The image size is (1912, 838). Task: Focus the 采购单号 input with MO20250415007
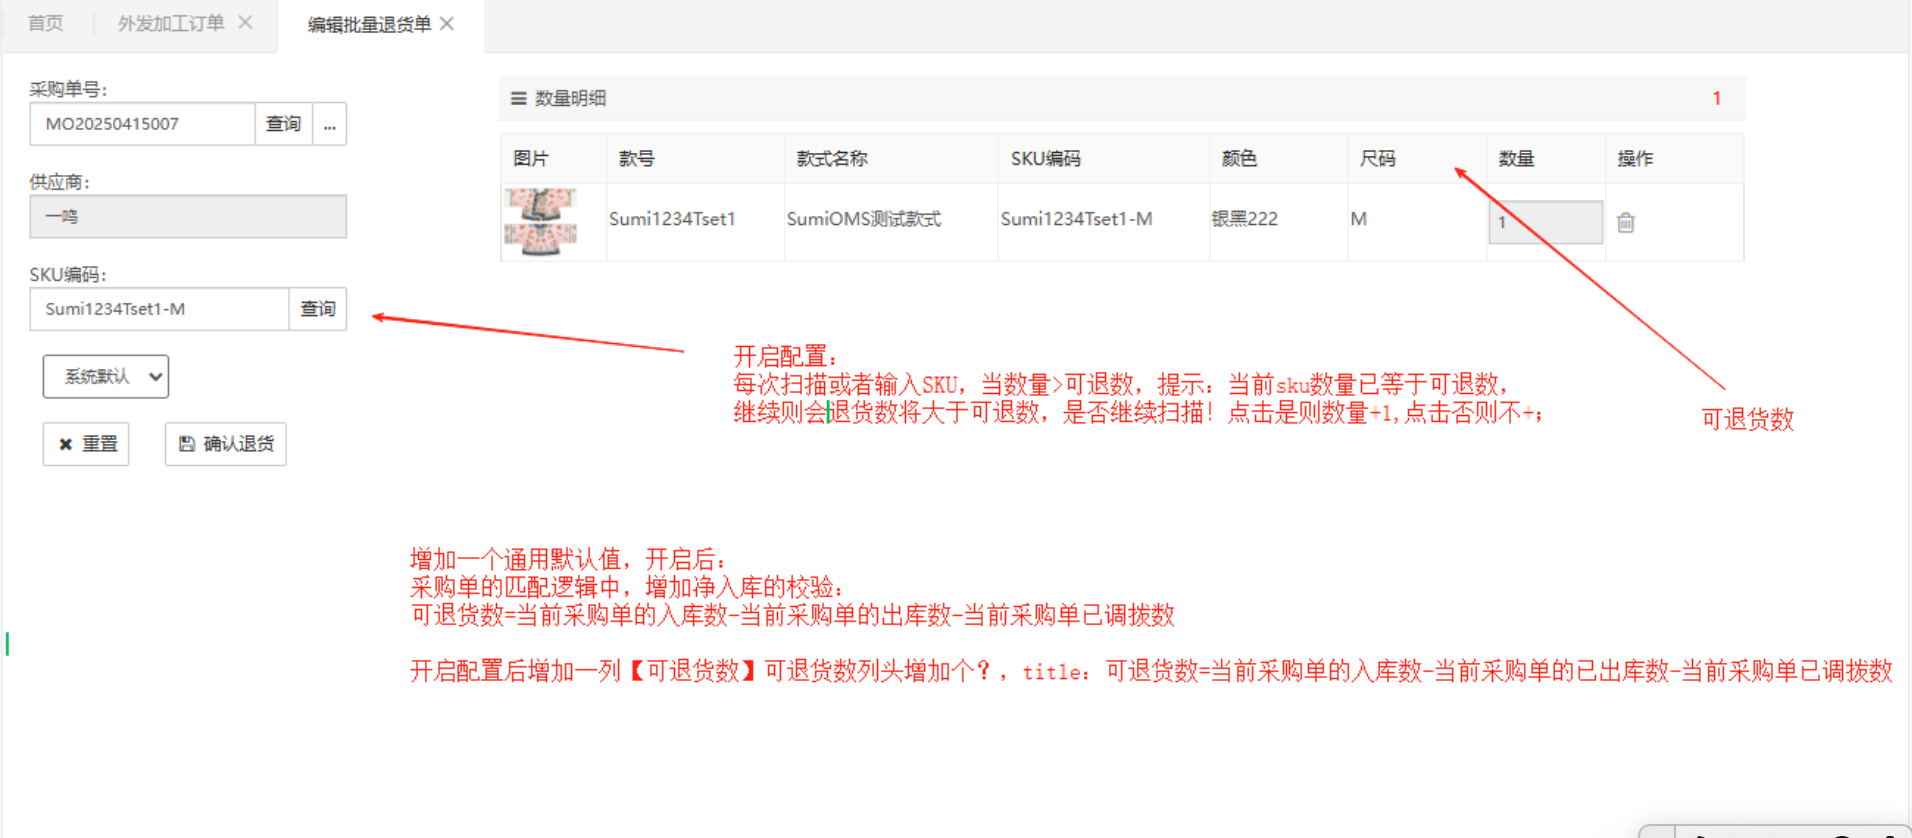tap(142, 124)
